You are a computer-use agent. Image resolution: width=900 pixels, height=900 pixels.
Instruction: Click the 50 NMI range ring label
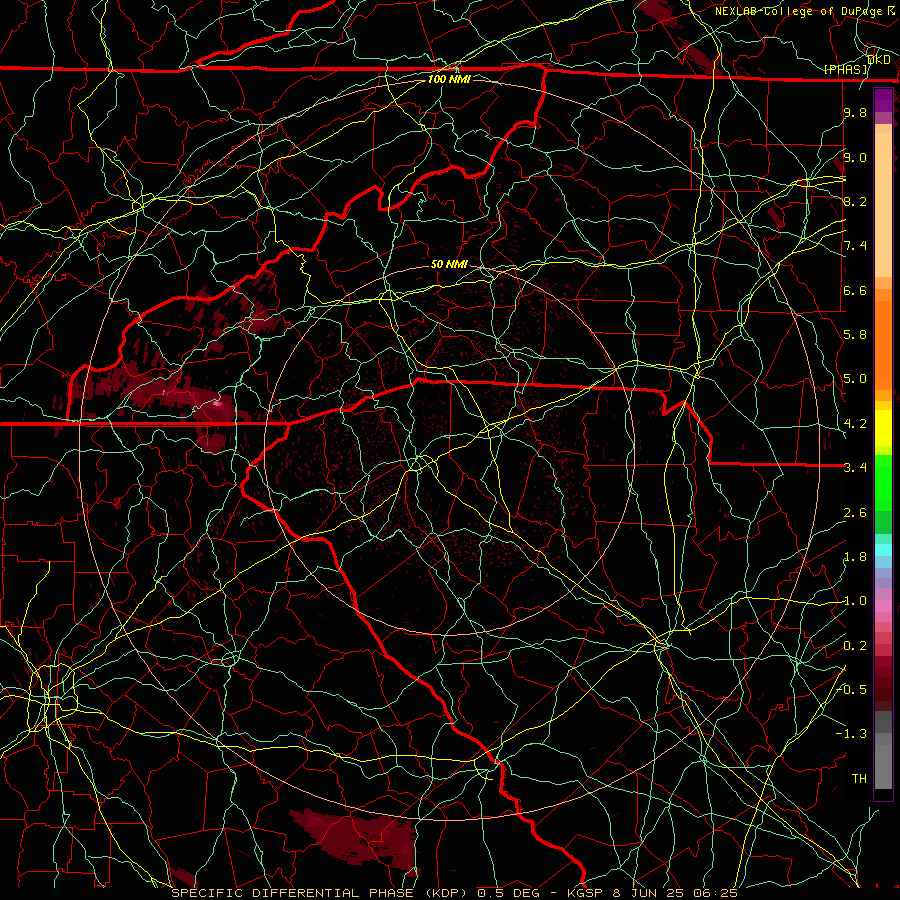[x=449, y=264]
